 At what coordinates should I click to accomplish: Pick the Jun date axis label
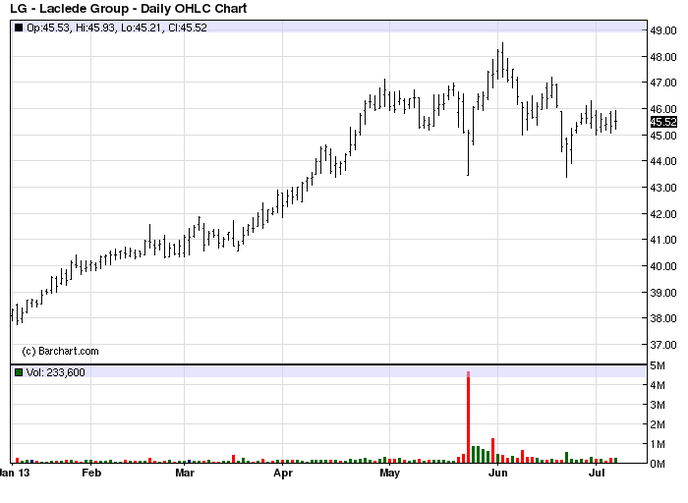point(495,472)
